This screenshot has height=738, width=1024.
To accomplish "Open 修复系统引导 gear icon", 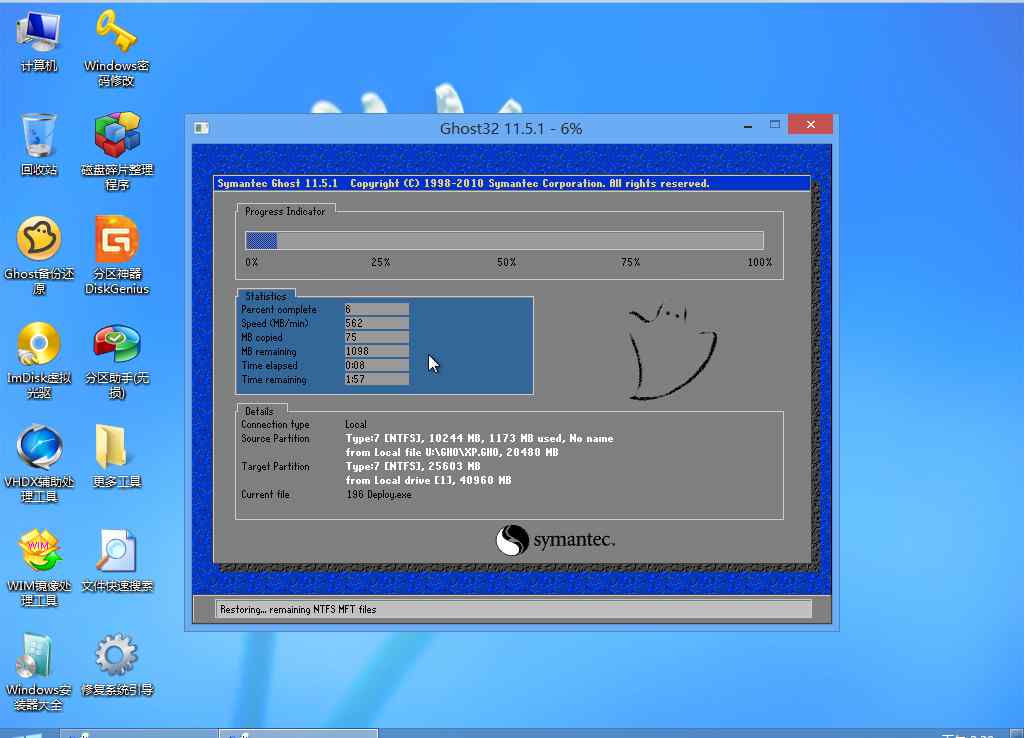I will click(117, 665).
